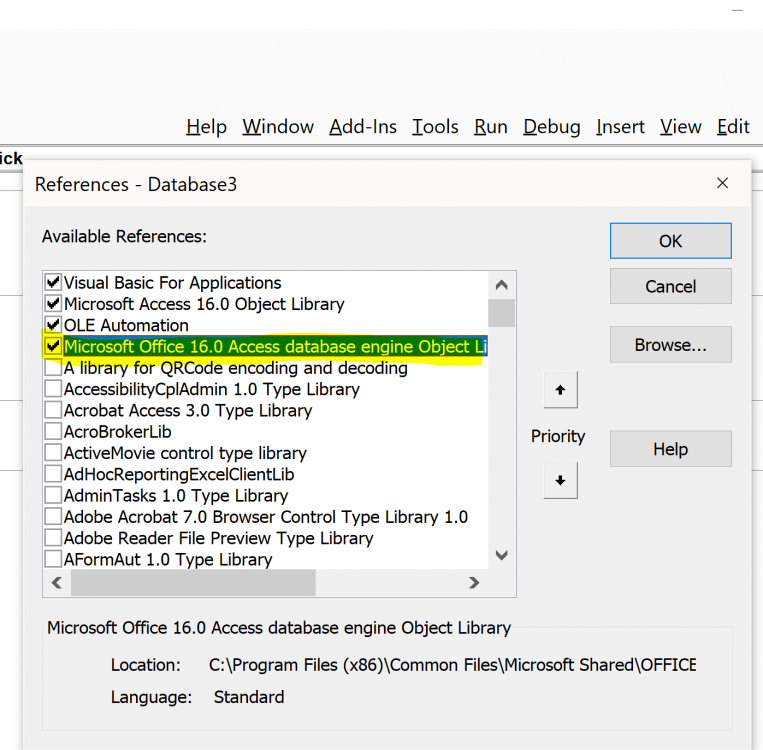Viewport: 763px width, 750px height.
Task: Check Acrobat Access 3.0 Type Library
Action: point(53,410)
